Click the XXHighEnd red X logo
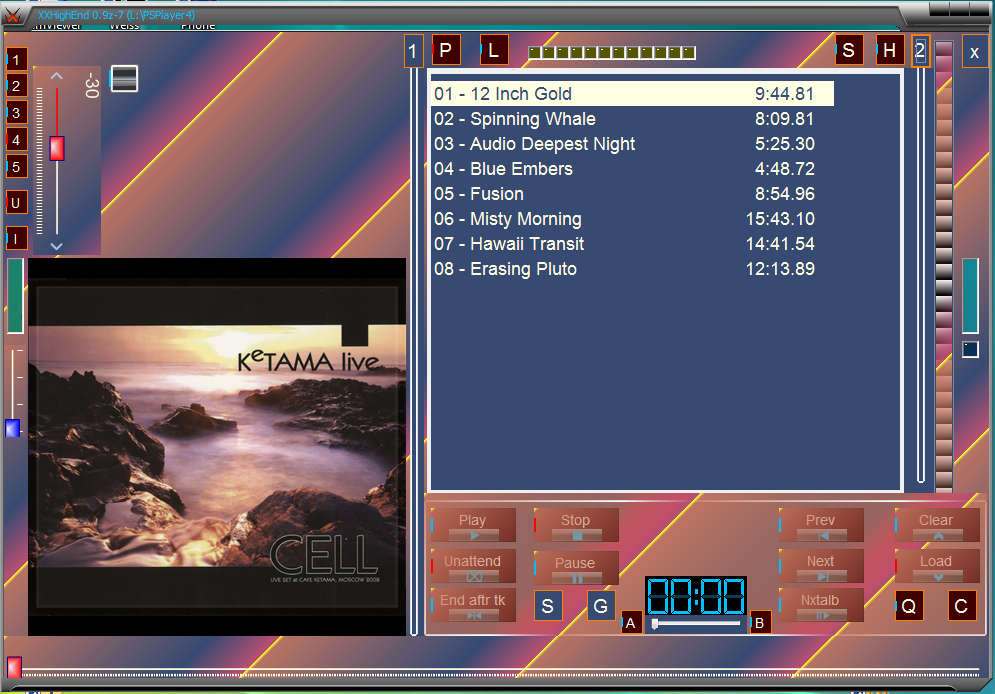This screenshot has width=995, height=694. pyautogui.click(x=13, y=16)
